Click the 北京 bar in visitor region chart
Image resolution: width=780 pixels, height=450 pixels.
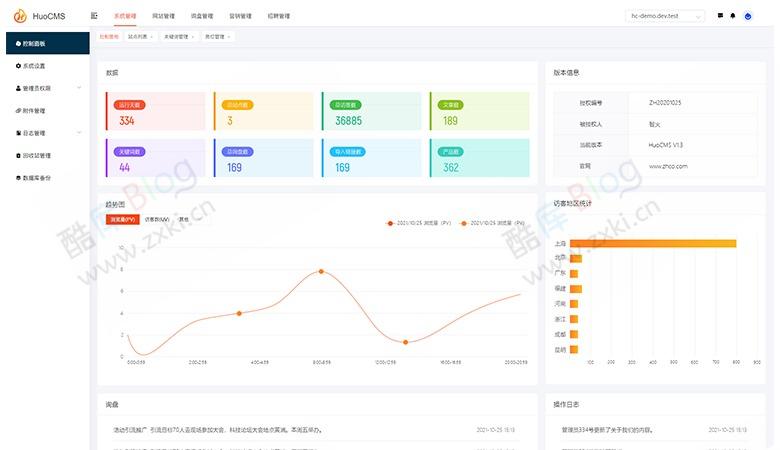point(576,258)
